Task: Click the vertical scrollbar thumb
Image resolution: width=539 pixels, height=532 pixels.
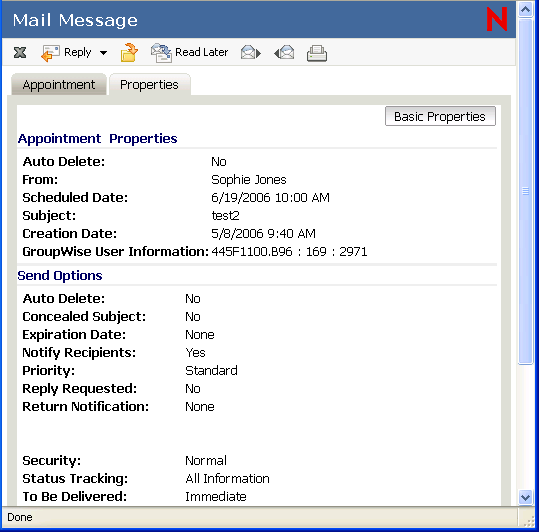Action: (x=525, y=191)
